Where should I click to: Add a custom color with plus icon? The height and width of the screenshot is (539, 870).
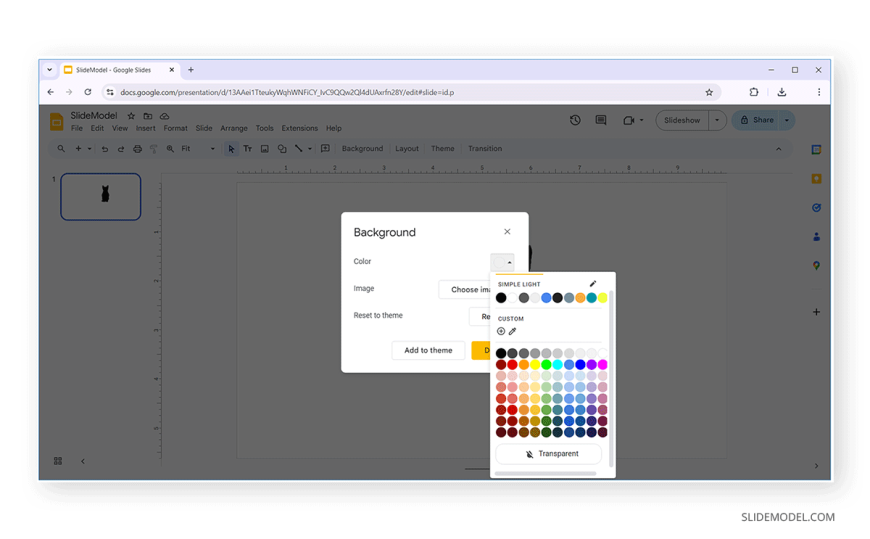tap(501, 331)
